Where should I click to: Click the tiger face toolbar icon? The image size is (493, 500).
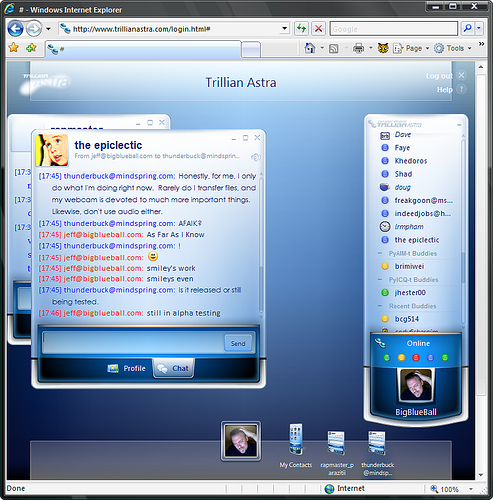pyautogui.click(x=383, y=48)
